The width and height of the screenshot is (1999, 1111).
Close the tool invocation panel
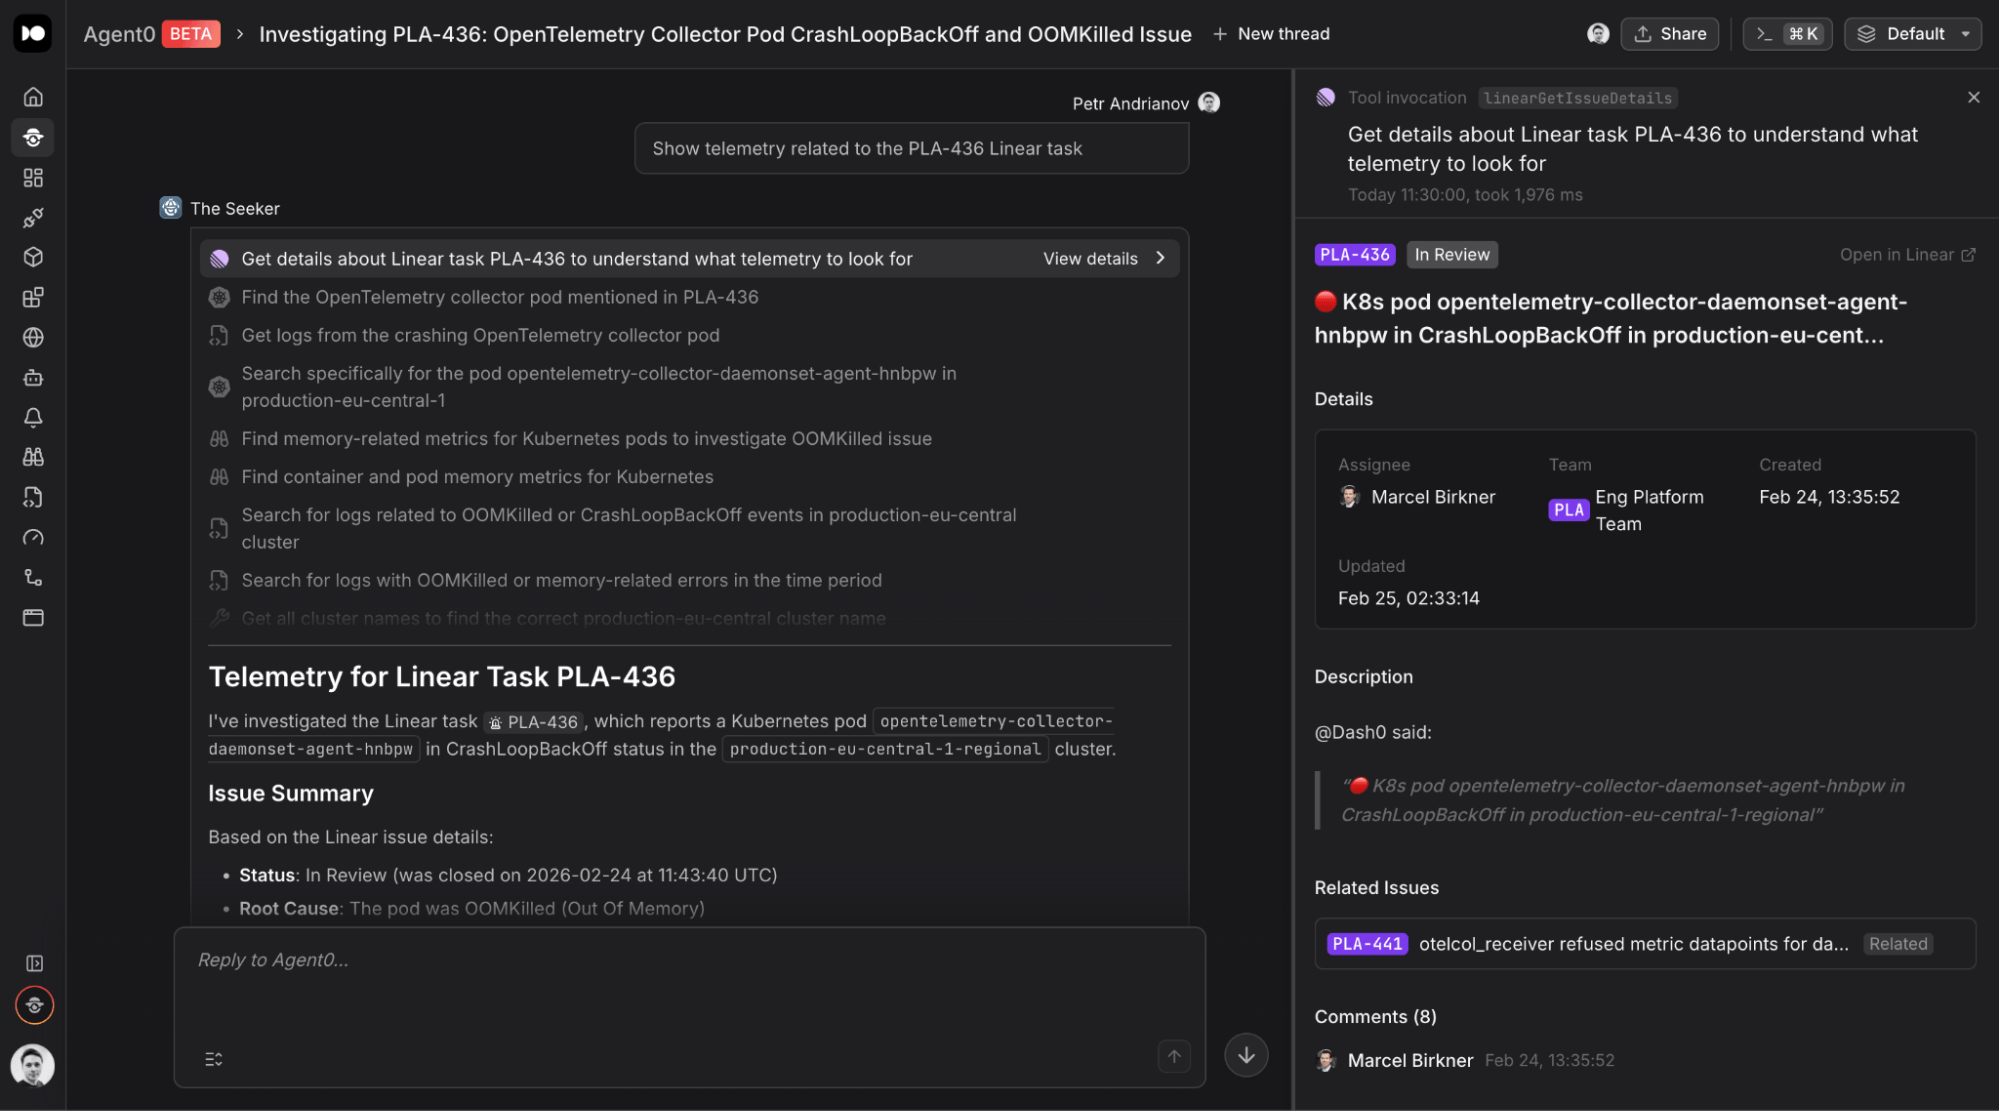[x=1973, y=97]
